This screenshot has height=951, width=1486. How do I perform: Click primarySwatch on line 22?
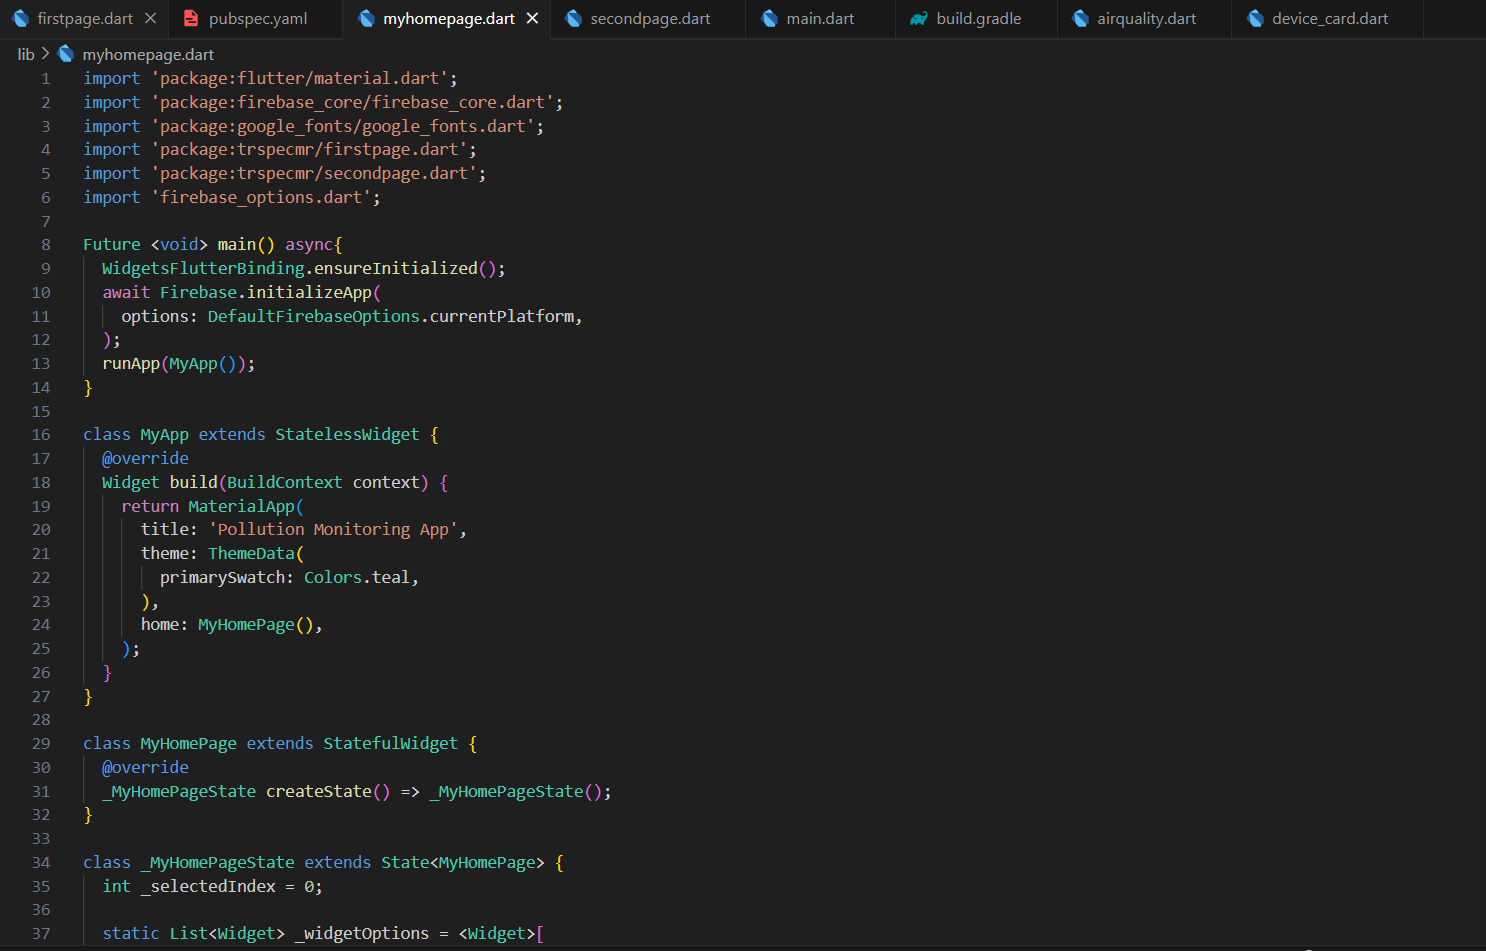point(222,578)
